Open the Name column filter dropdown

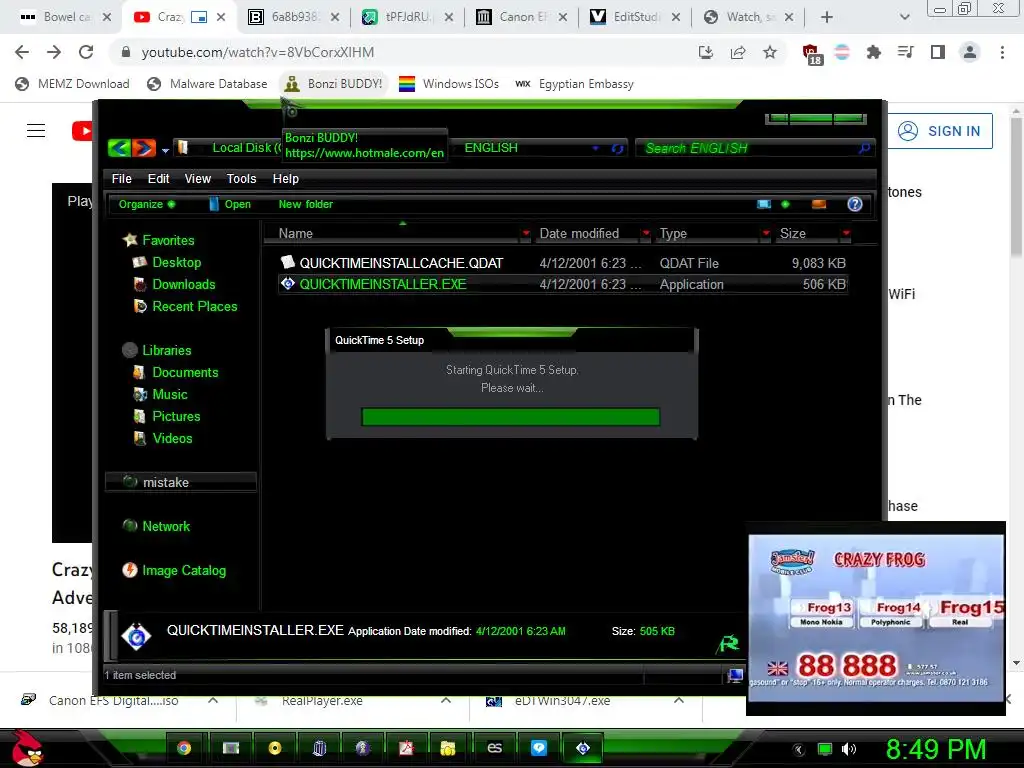[526, 233]
